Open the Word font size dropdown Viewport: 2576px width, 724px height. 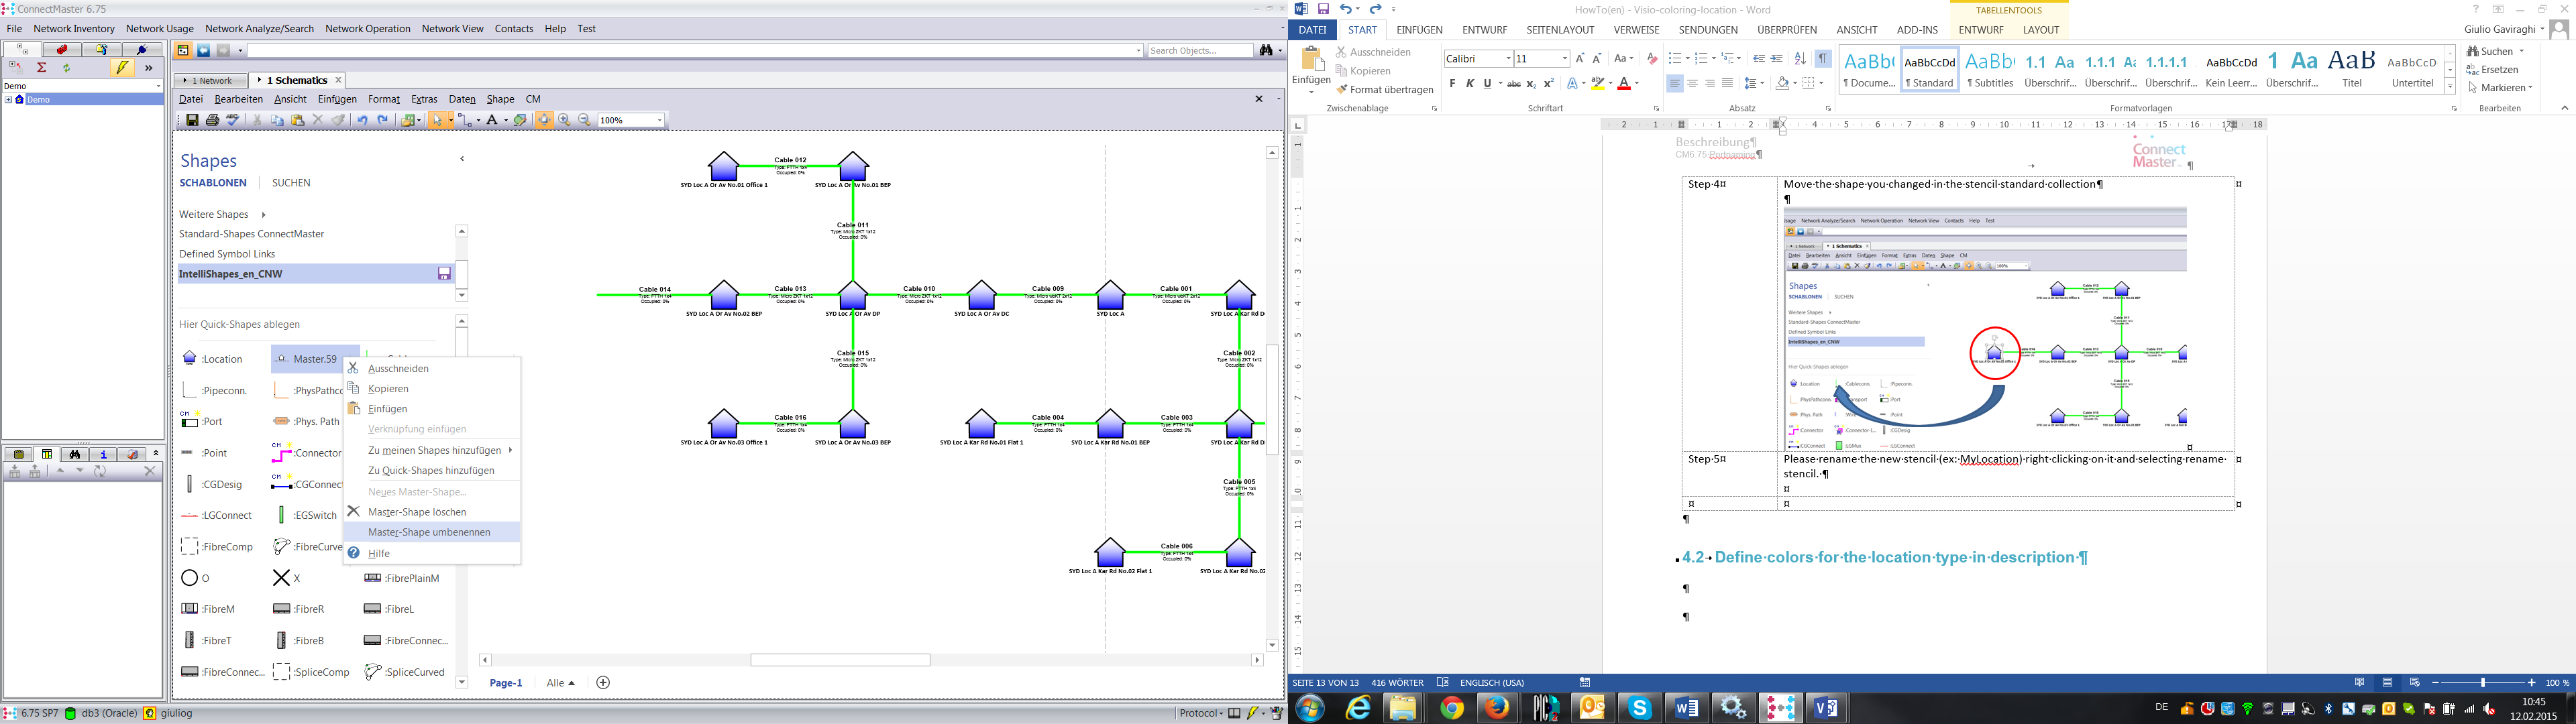pos(1565,59)
